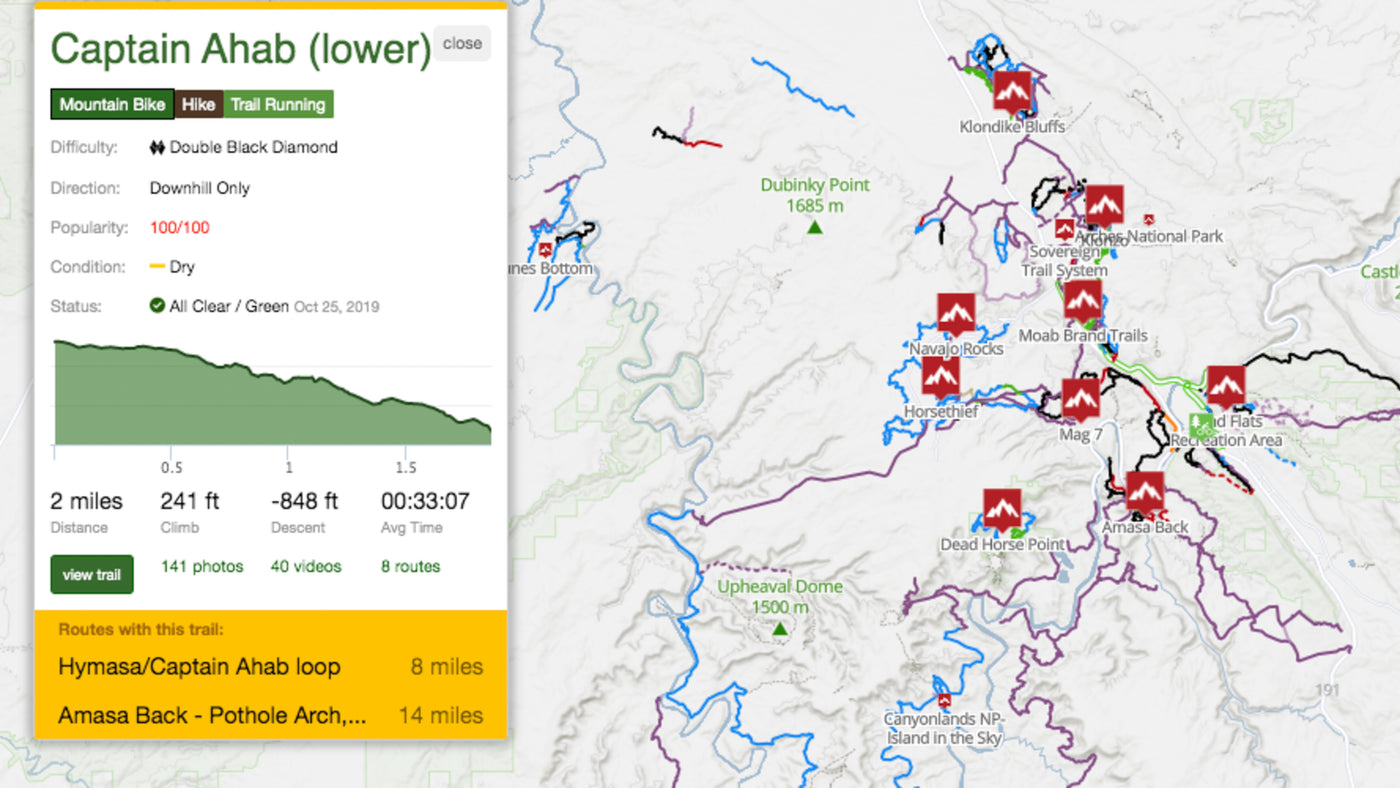Close the Captain Ahab trail popup
1400x788 pixels.
[462, 44]
